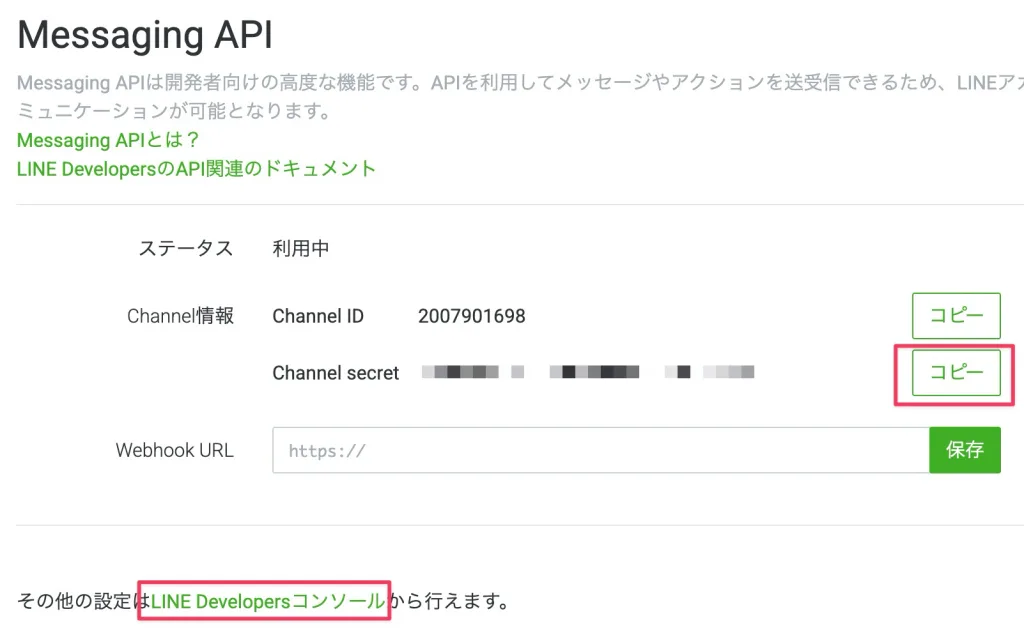Viewport: 1024px width, 630px height.
Task: Open the LINE Developersコンソール link
Action: [x=268, y=601]
